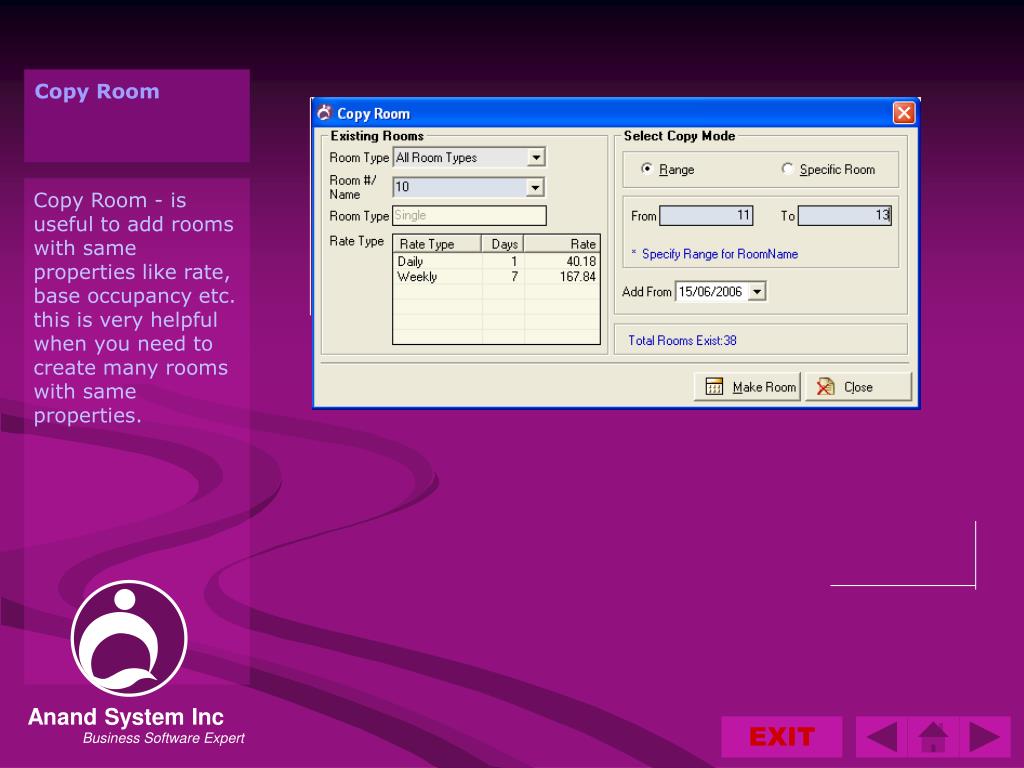Click the Close button with document icon
1024x768 pixels.
(x=858, y=387)
